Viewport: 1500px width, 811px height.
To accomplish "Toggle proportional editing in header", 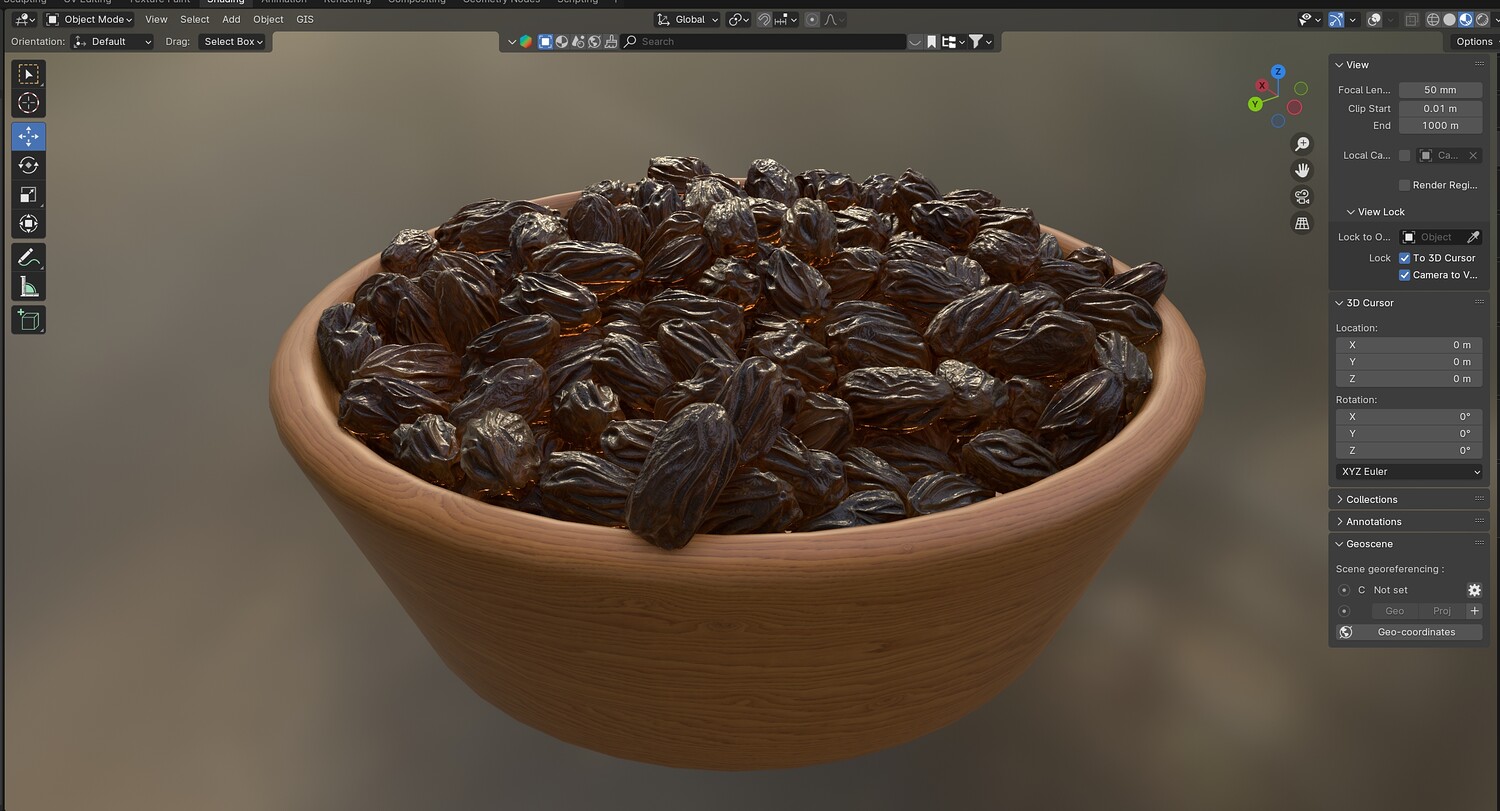I will (x=812, y=19).
